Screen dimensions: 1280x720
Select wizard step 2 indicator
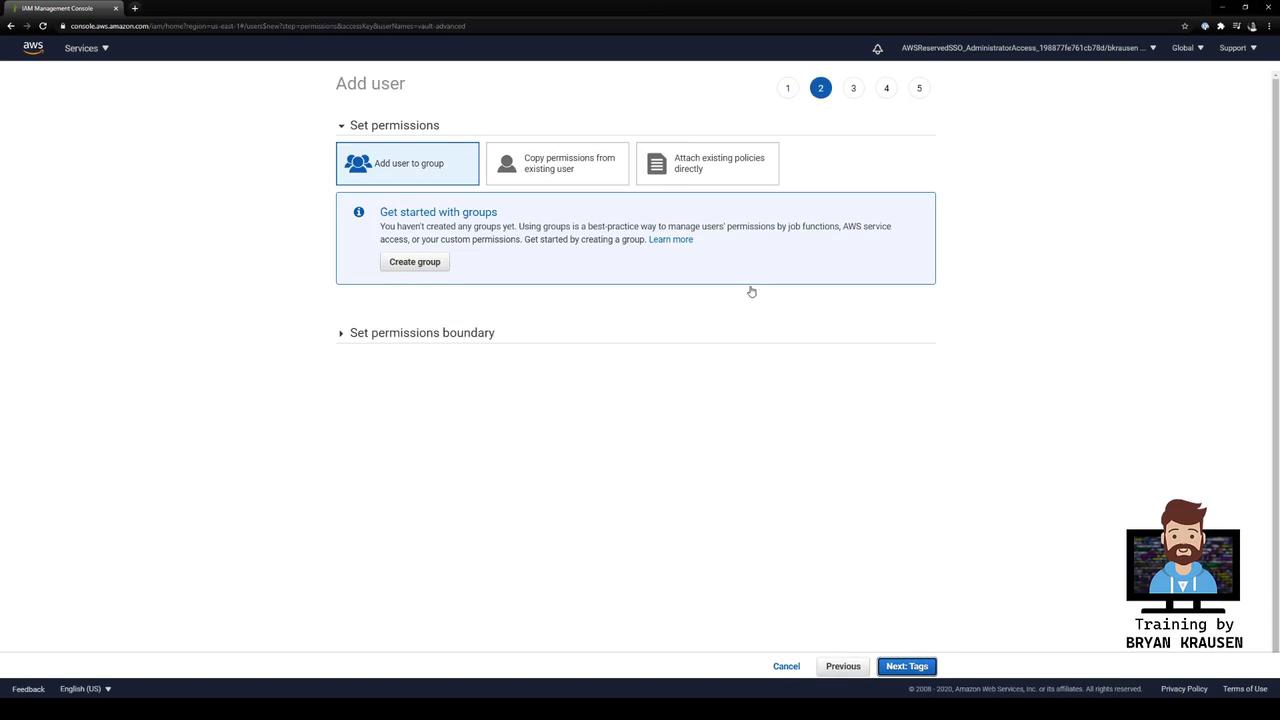[x=821, y=88]
